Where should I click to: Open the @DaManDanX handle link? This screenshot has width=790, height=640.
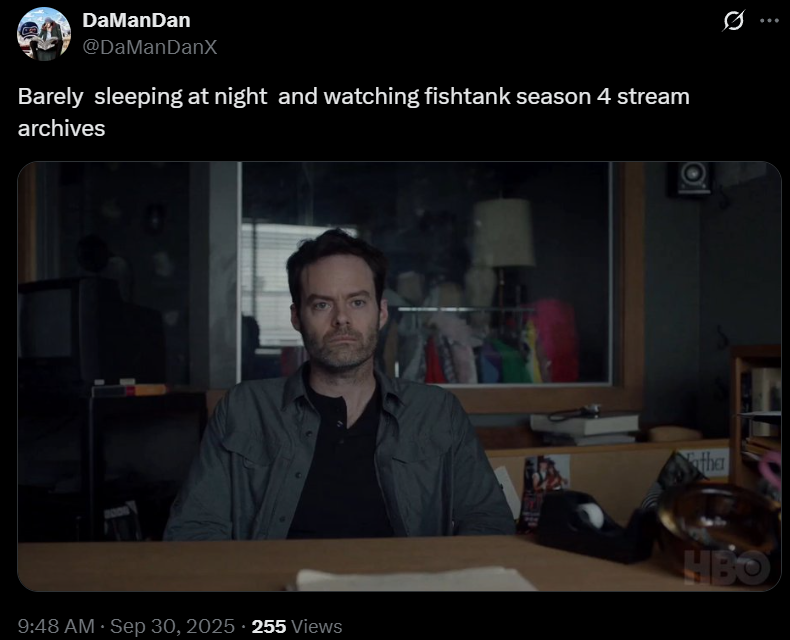point(150,47)
